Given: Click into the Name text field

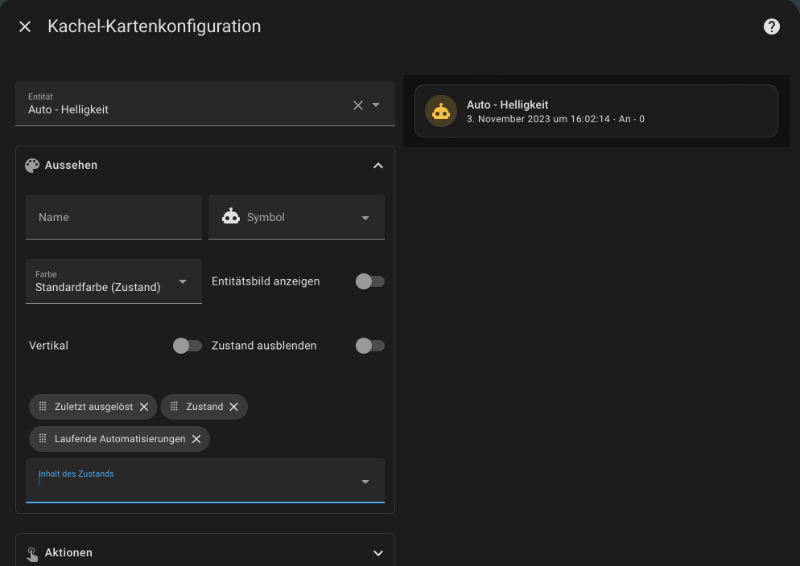Looking at the screenshot, I should pos(113,217).
